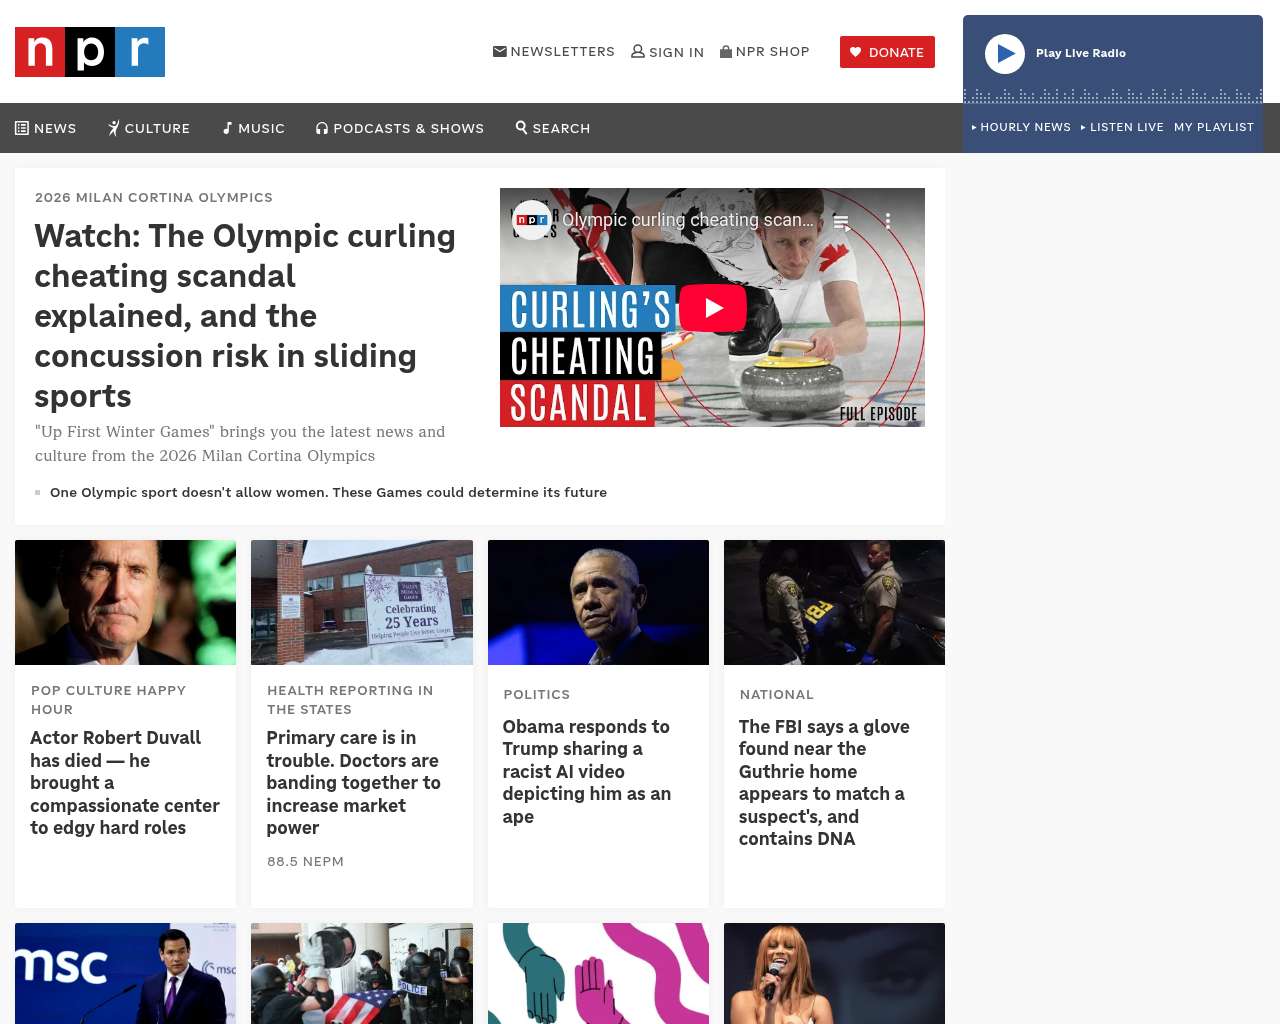Visit the NPR Shop bag link
The width and height of the screenshot is (1280, 1024).
(x=765, y=52)
